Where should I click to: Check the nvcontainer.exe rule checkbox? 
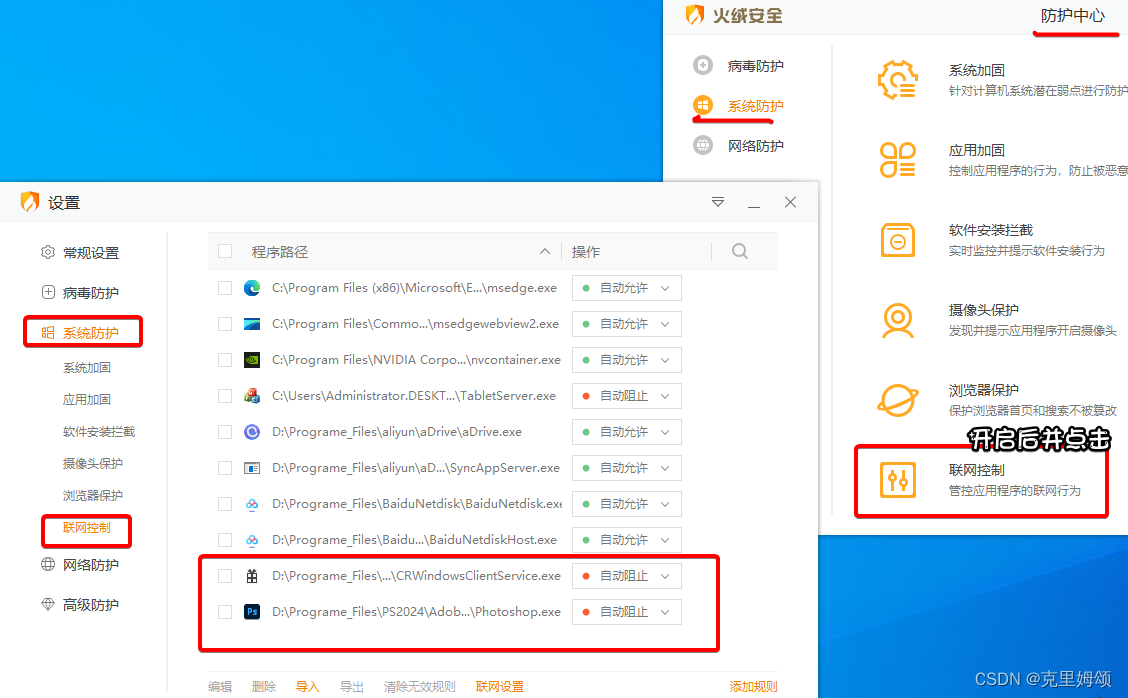point(225,360)
